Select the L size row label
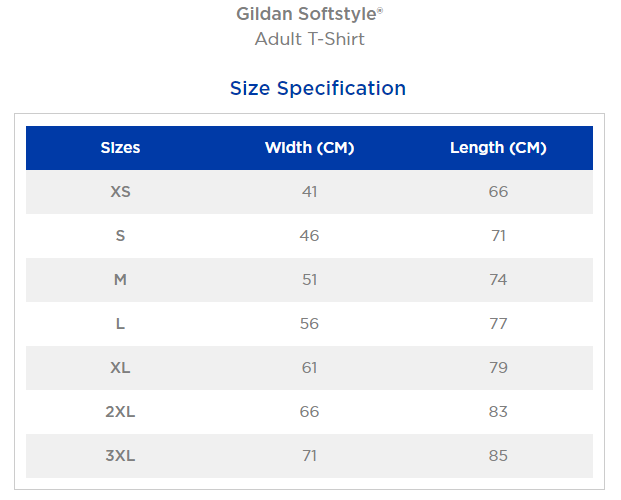The image size is (621, 500). pyautogui.click(x=120, y=324)
